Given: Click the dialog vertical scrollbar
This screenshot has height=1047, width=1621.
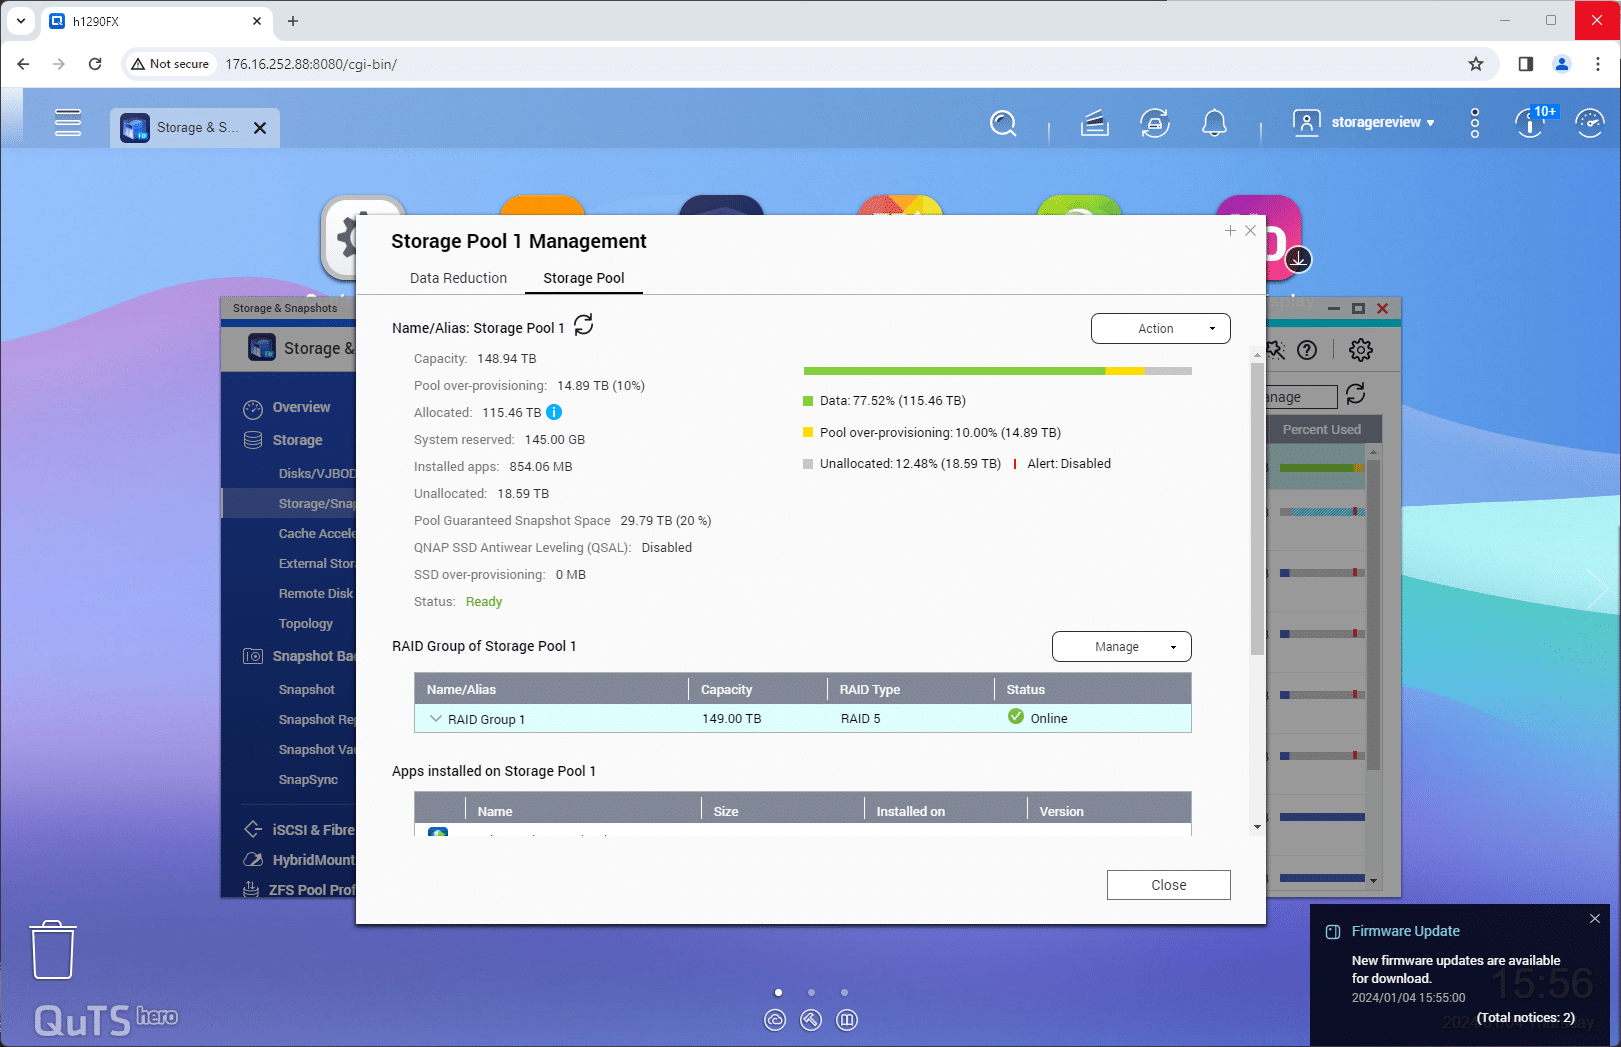Looking at the screenshot, I should (x=1257, y=509).
